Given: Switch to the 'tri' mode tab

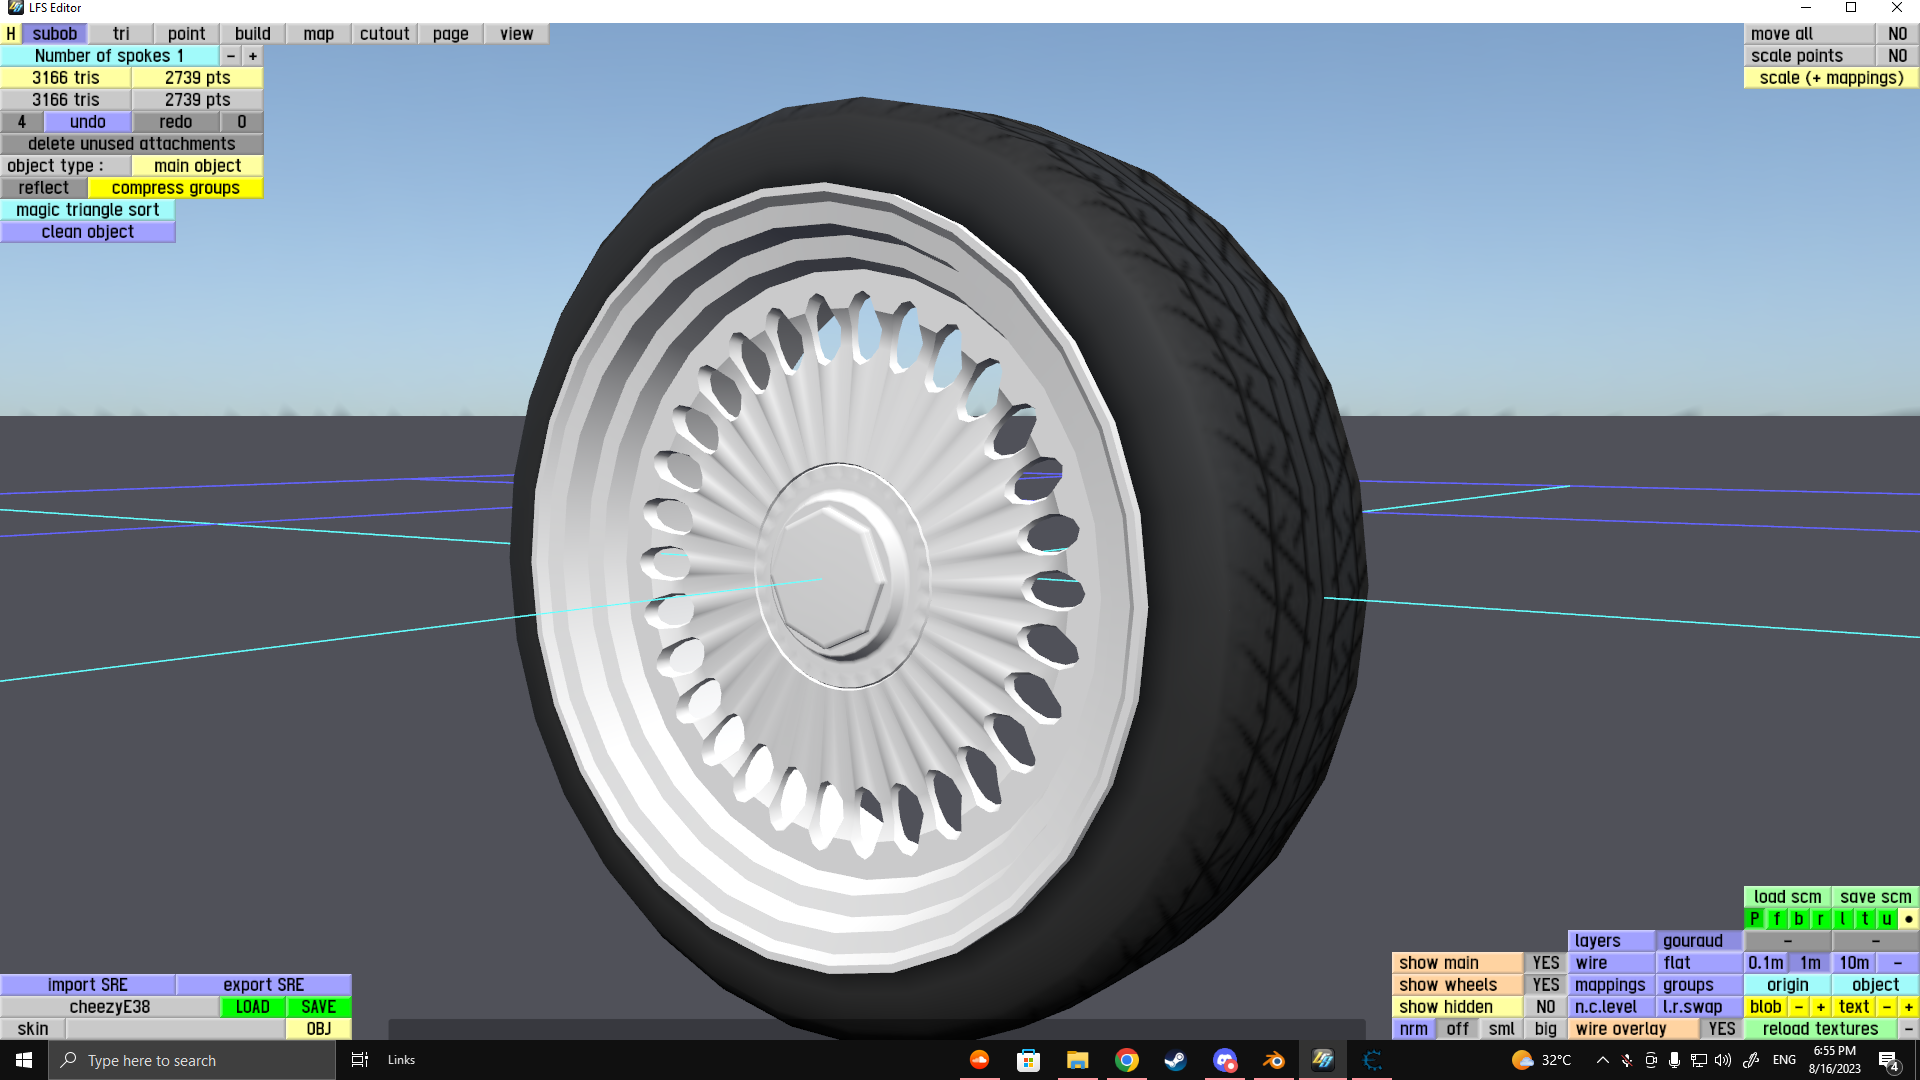Looking at the screenshot, I should pos(121,34).
